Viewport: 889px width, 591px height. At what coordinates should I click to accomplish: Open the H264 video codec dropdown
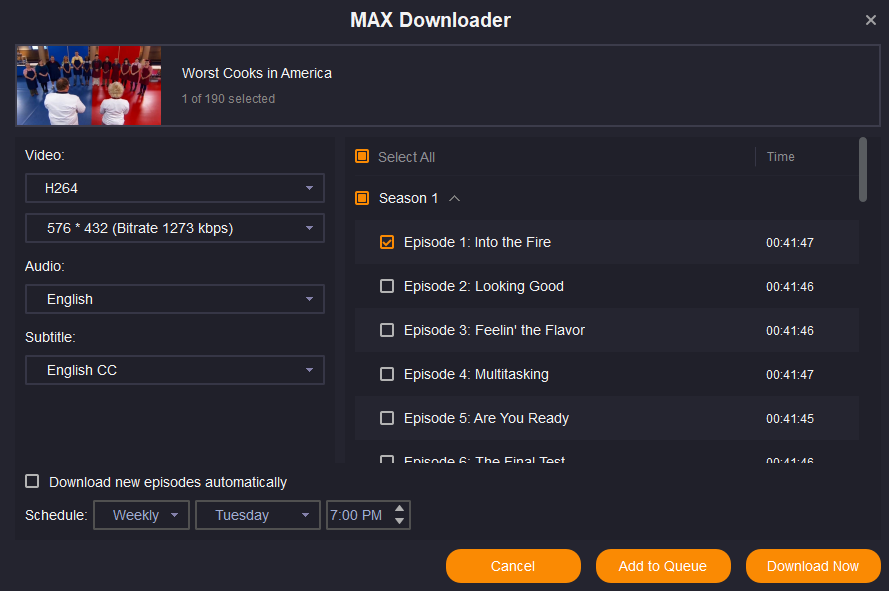[x=175, y=188]
